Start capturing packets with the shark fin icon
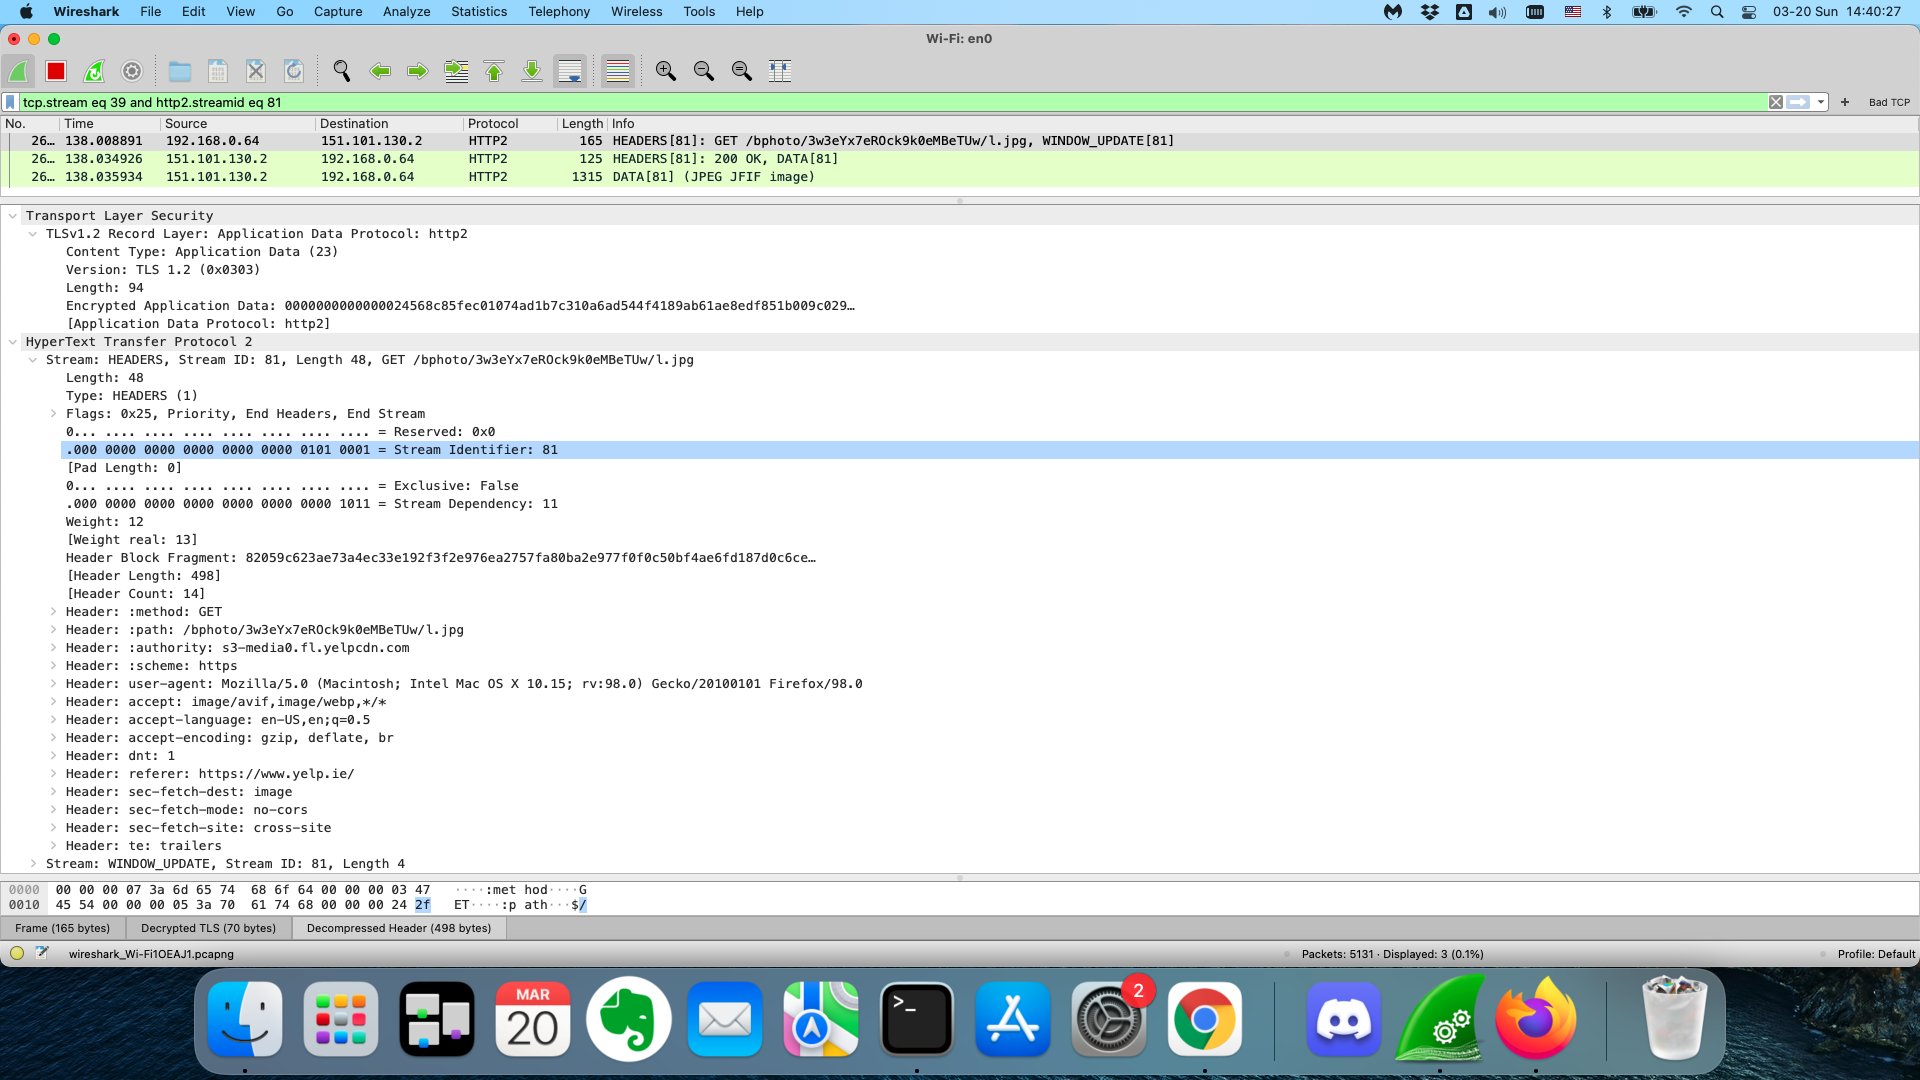This screenshot has height=1080, width=1920. click(x=18, y=71)
